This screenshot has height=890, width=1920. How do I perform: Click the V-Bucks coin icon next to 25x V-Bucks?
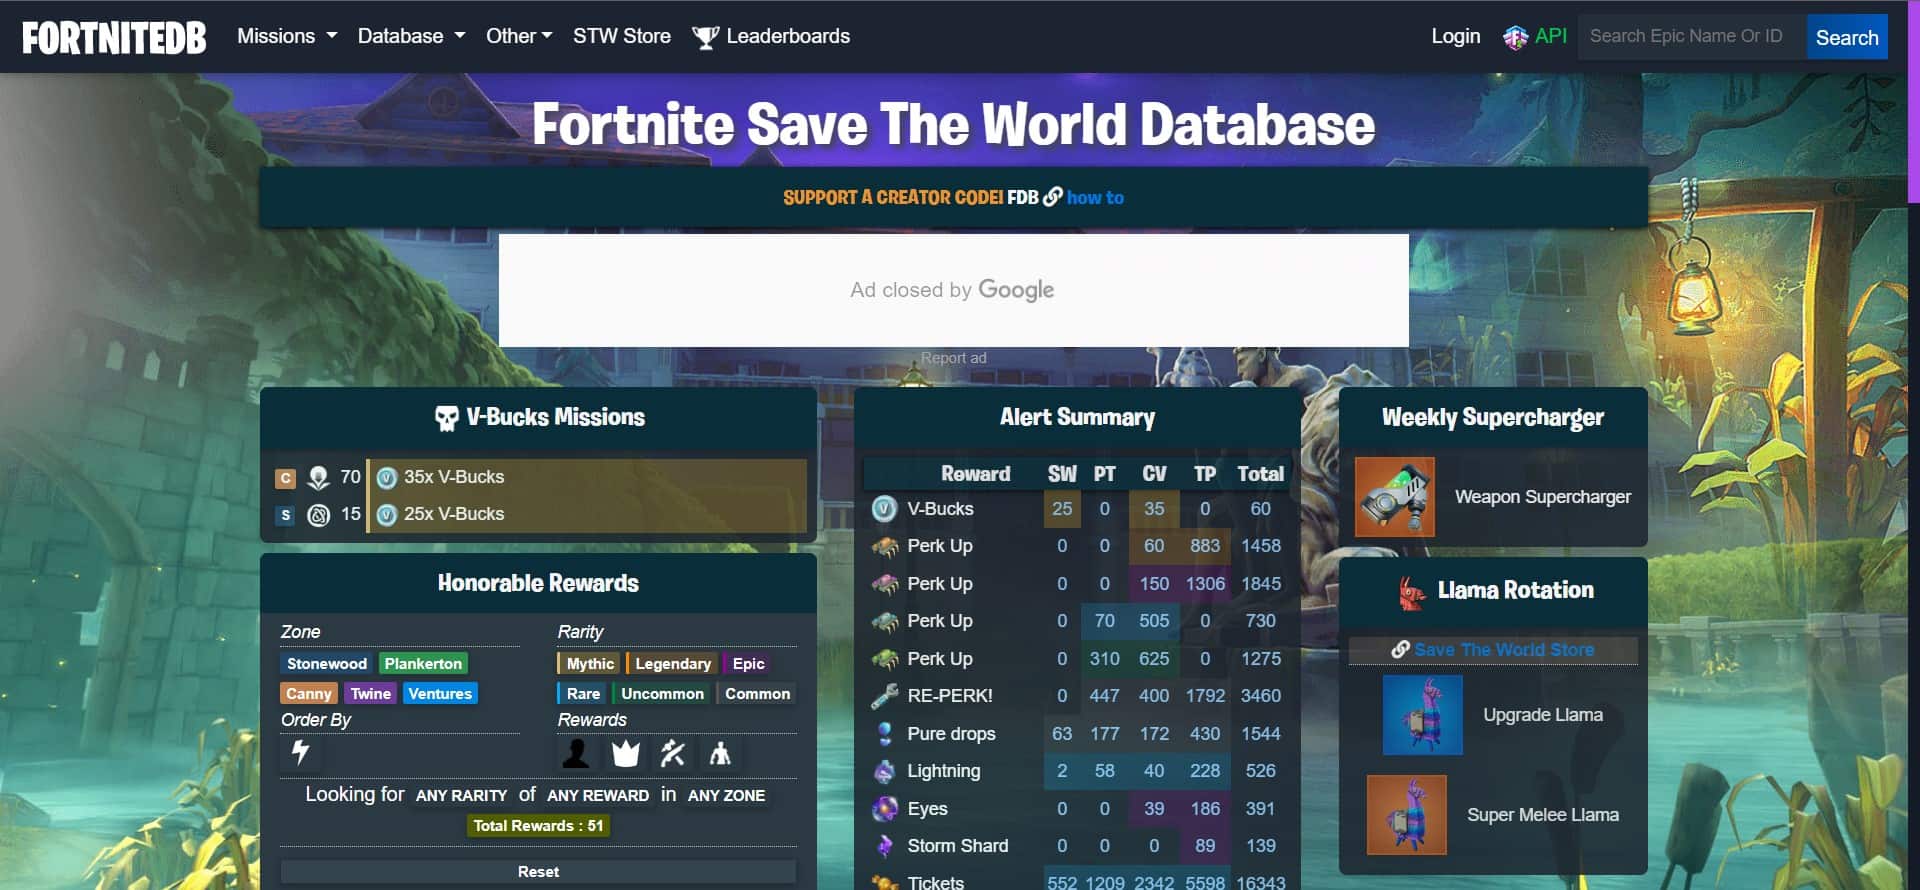[x=387, y=515]
